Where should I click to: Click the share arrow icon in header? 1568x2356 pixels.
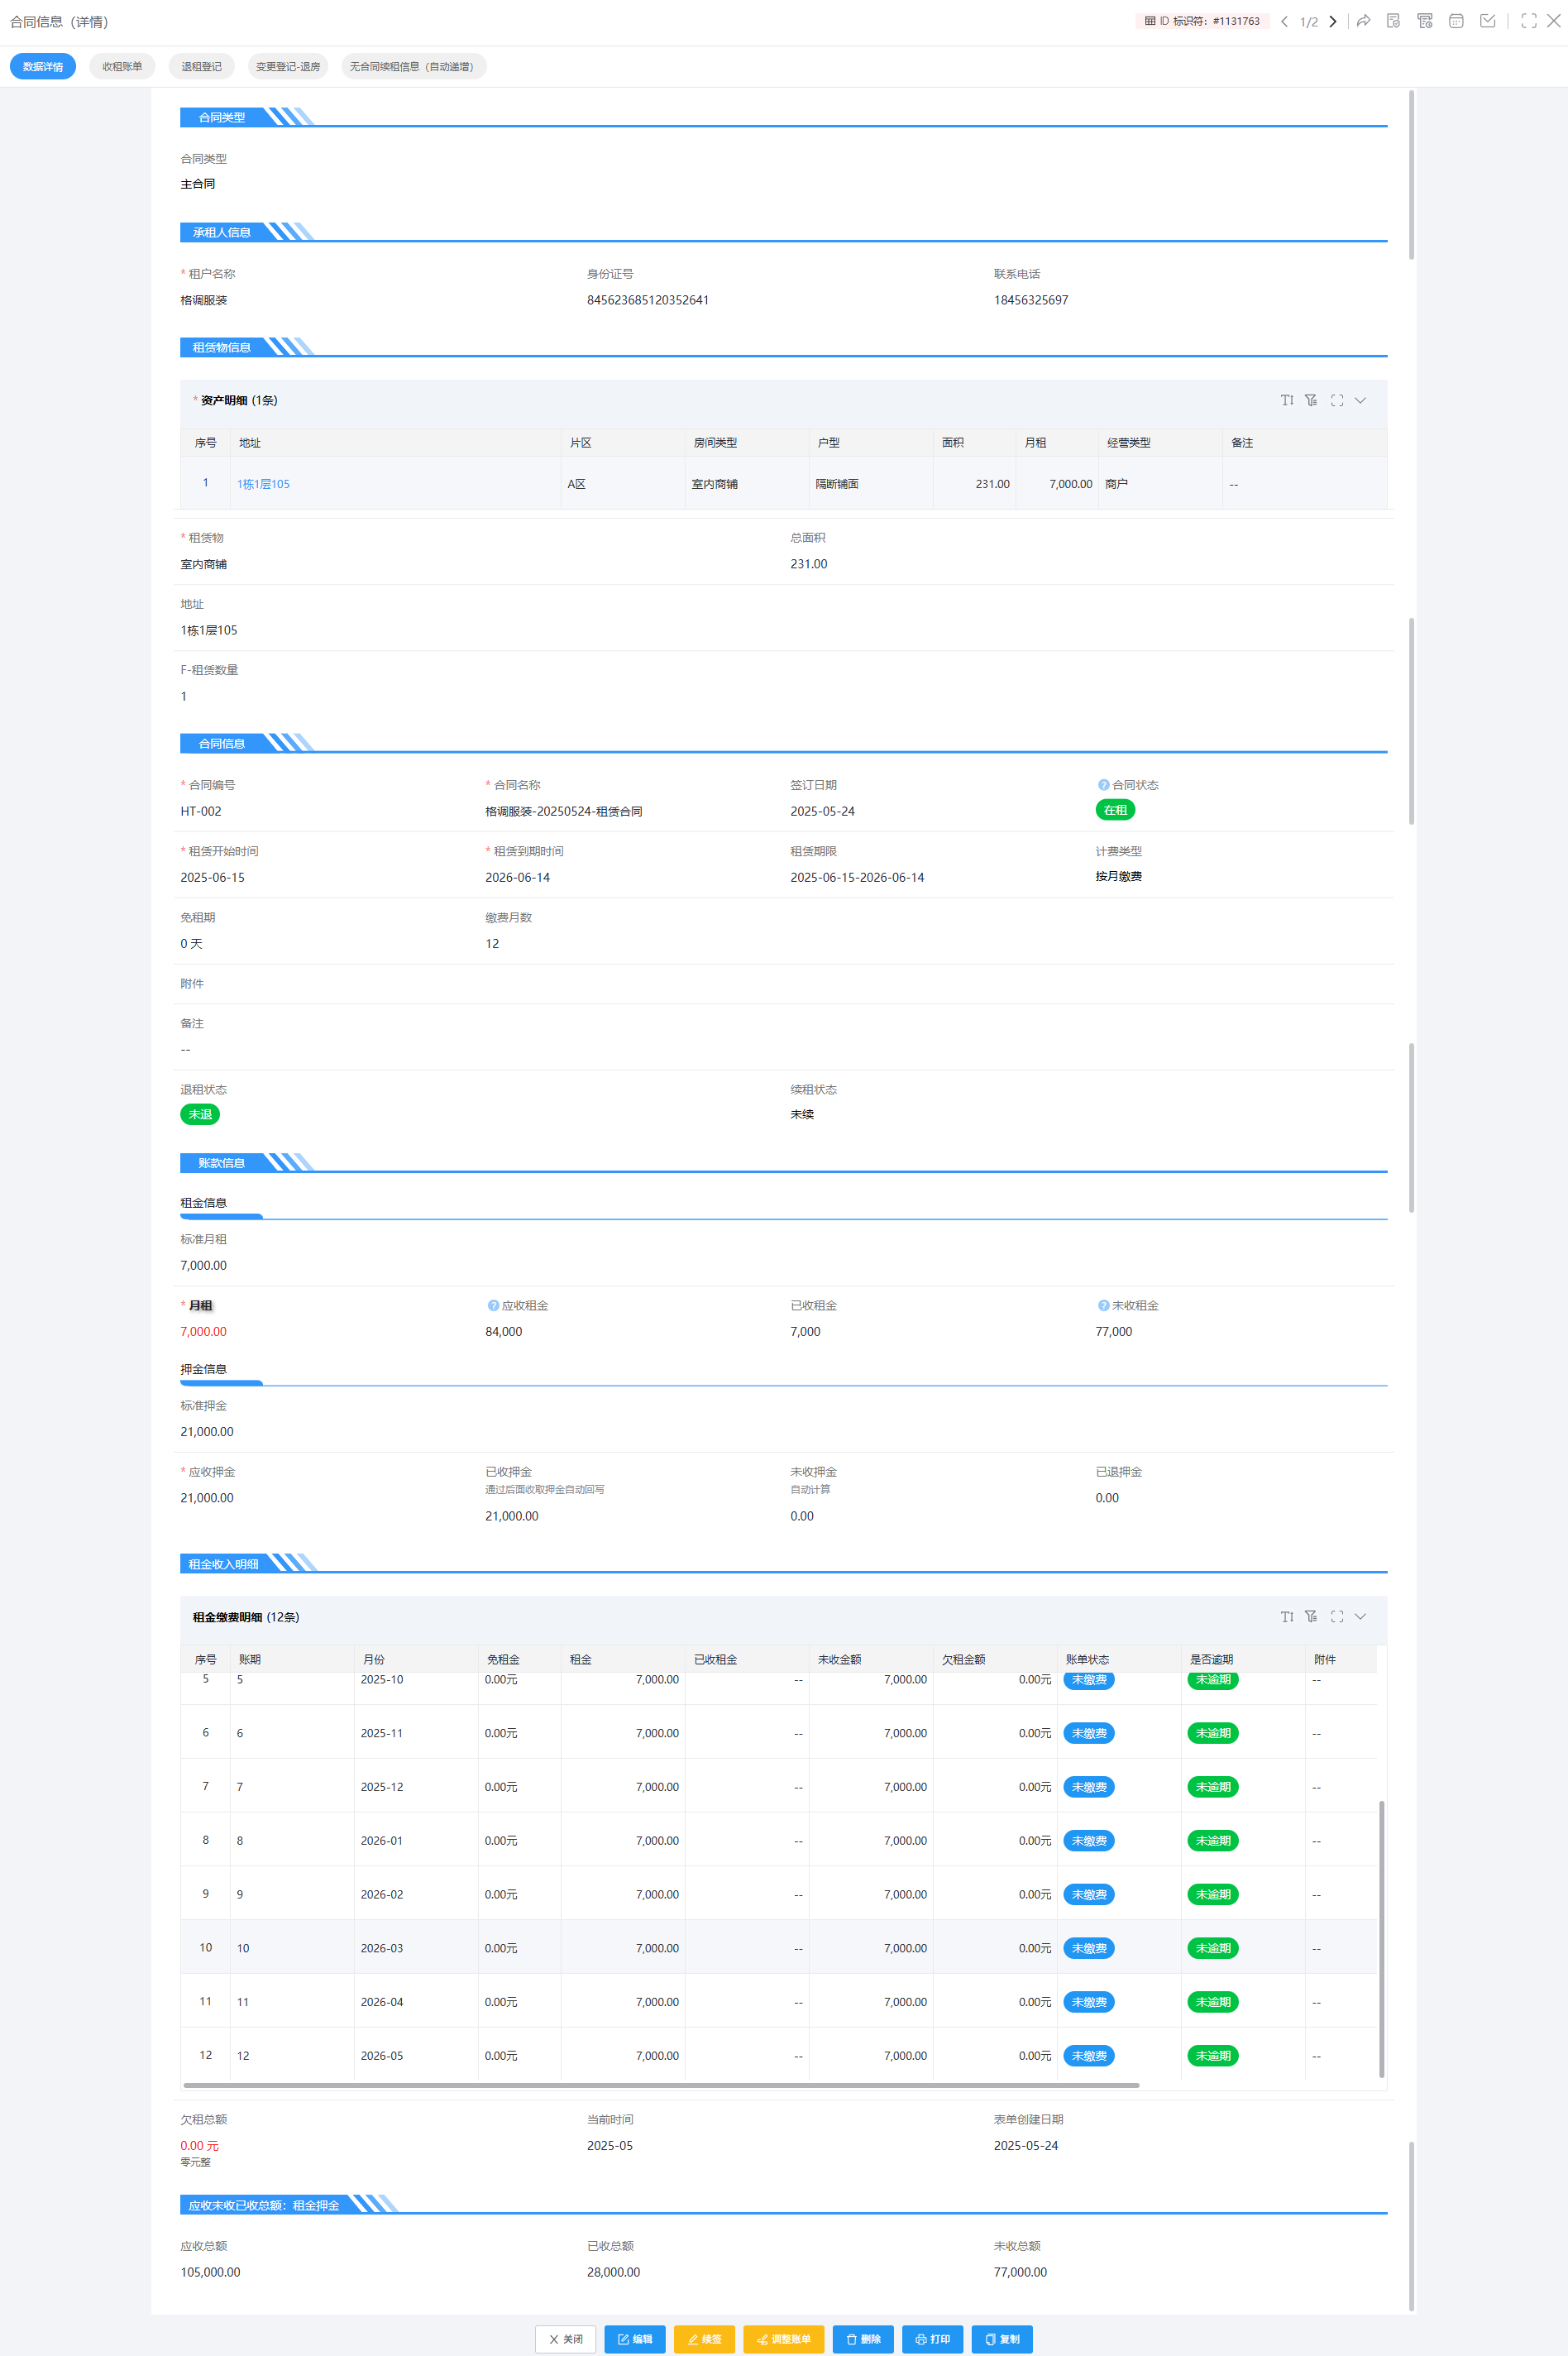coord(1363,21)
